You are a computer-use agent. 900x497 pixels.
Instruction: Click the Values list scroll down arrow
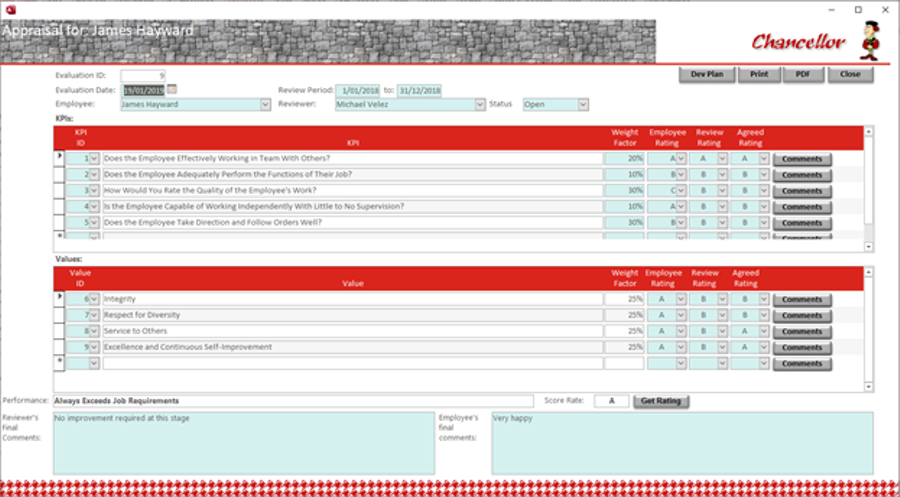(x=868, y=387)
